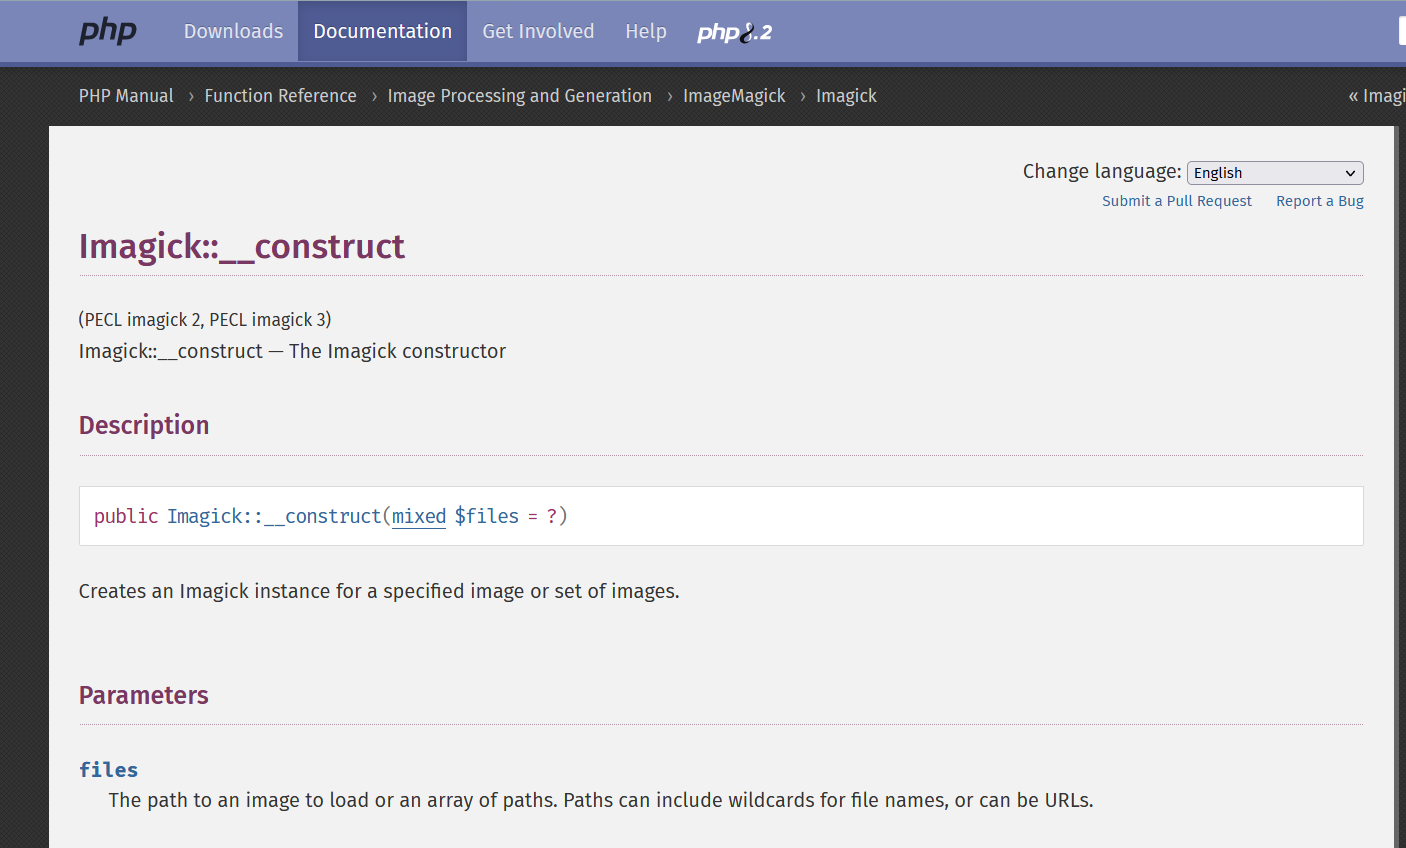Click the Imagick breadcrumb link
The height and width of the screenshot is (848, 1406).
(846, 96)
